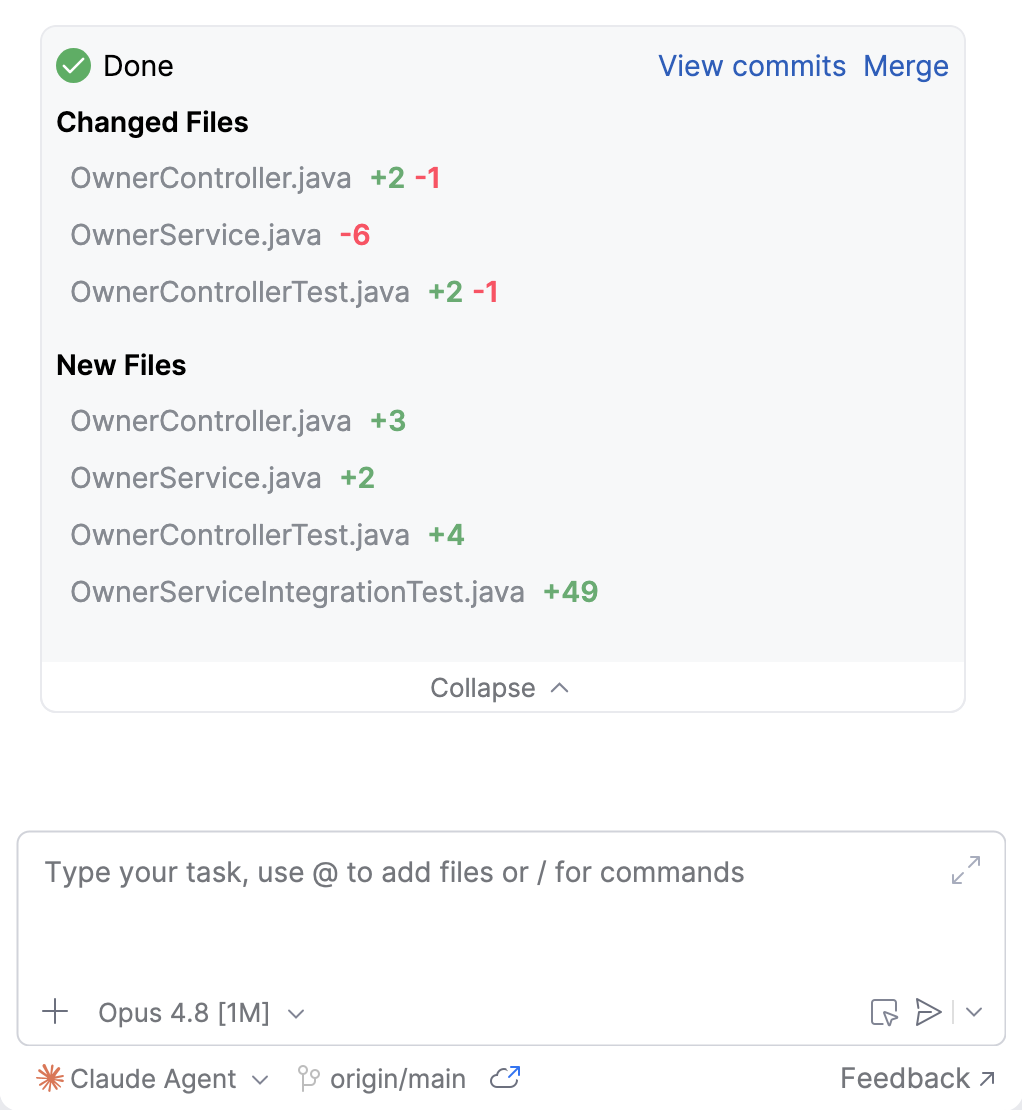Open OwnerServiceIntegrationTest.java file
Viewport: 1022px width, 1110px height.
(x=297, y=592)
